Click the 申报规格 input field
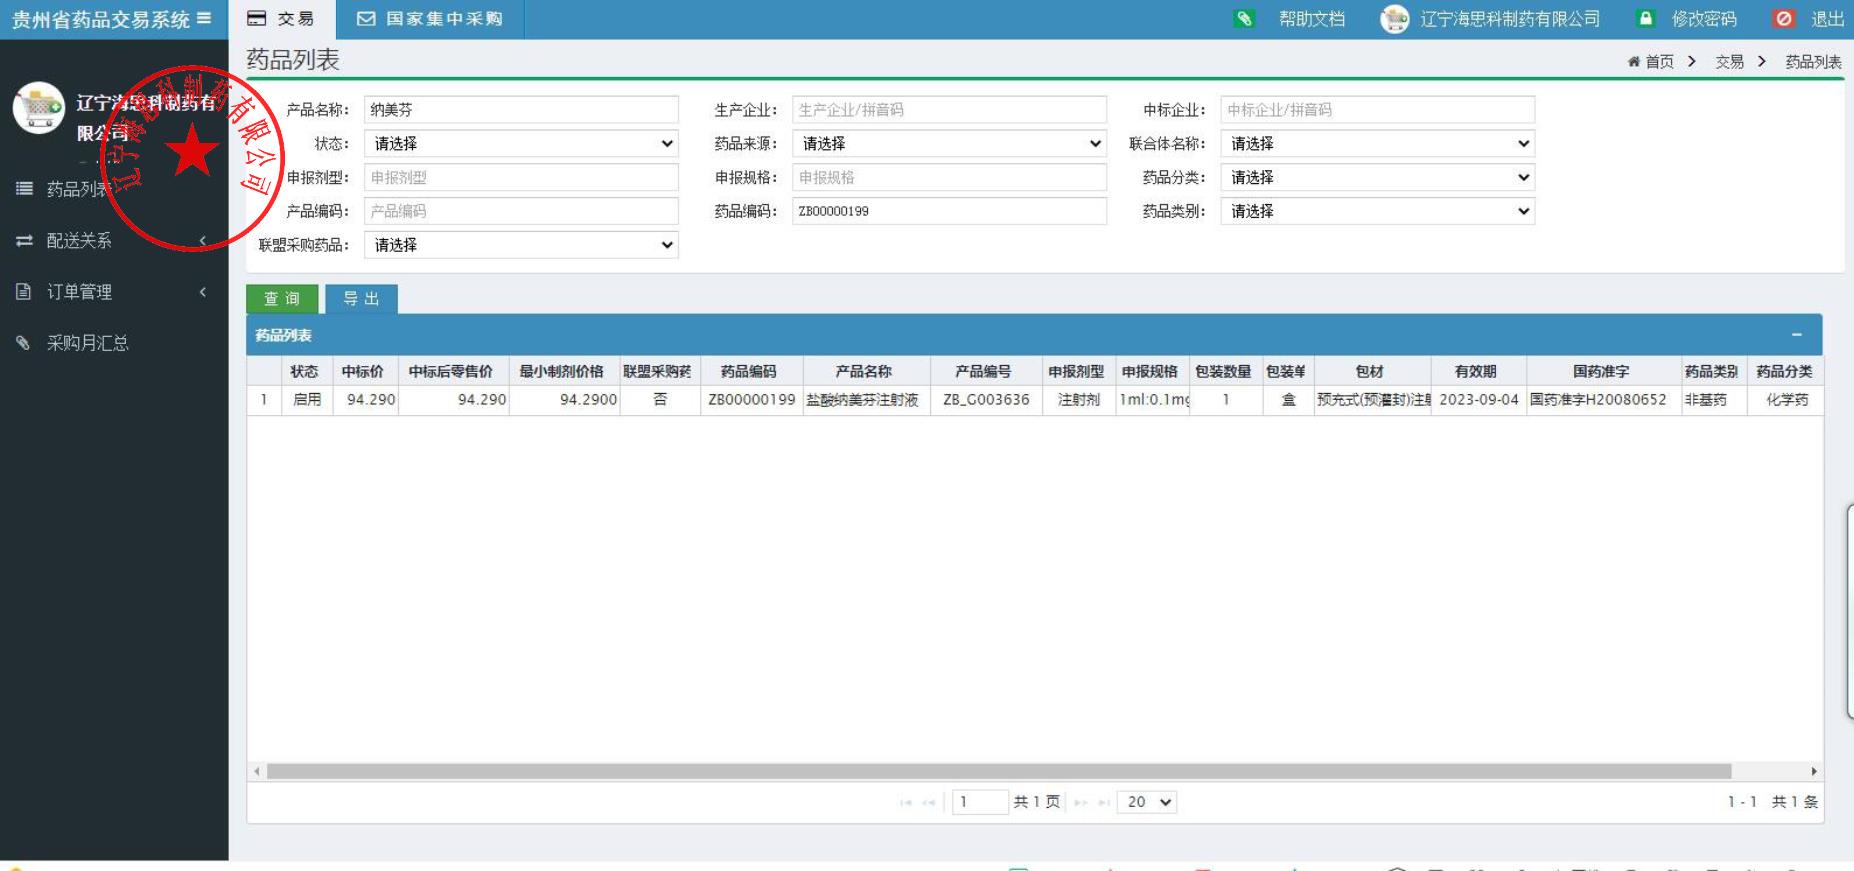This screenshot has width=1854, height=871. click(949, 178)
